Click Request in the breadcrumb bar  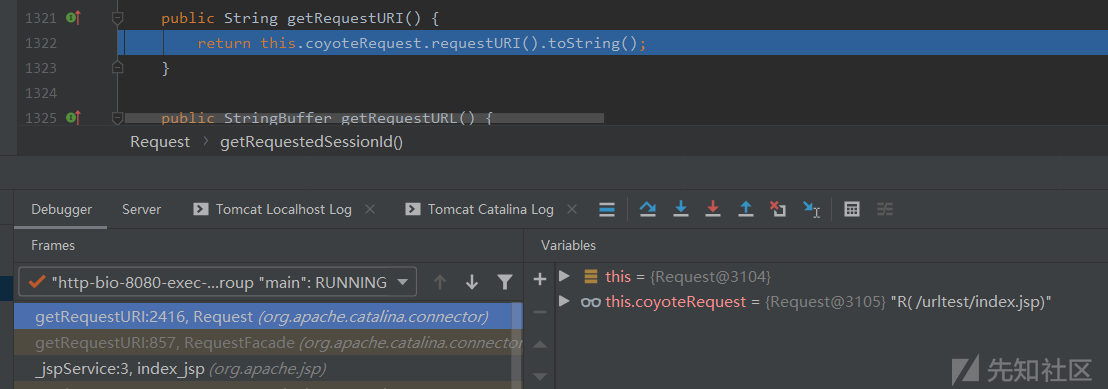[160, 142]
